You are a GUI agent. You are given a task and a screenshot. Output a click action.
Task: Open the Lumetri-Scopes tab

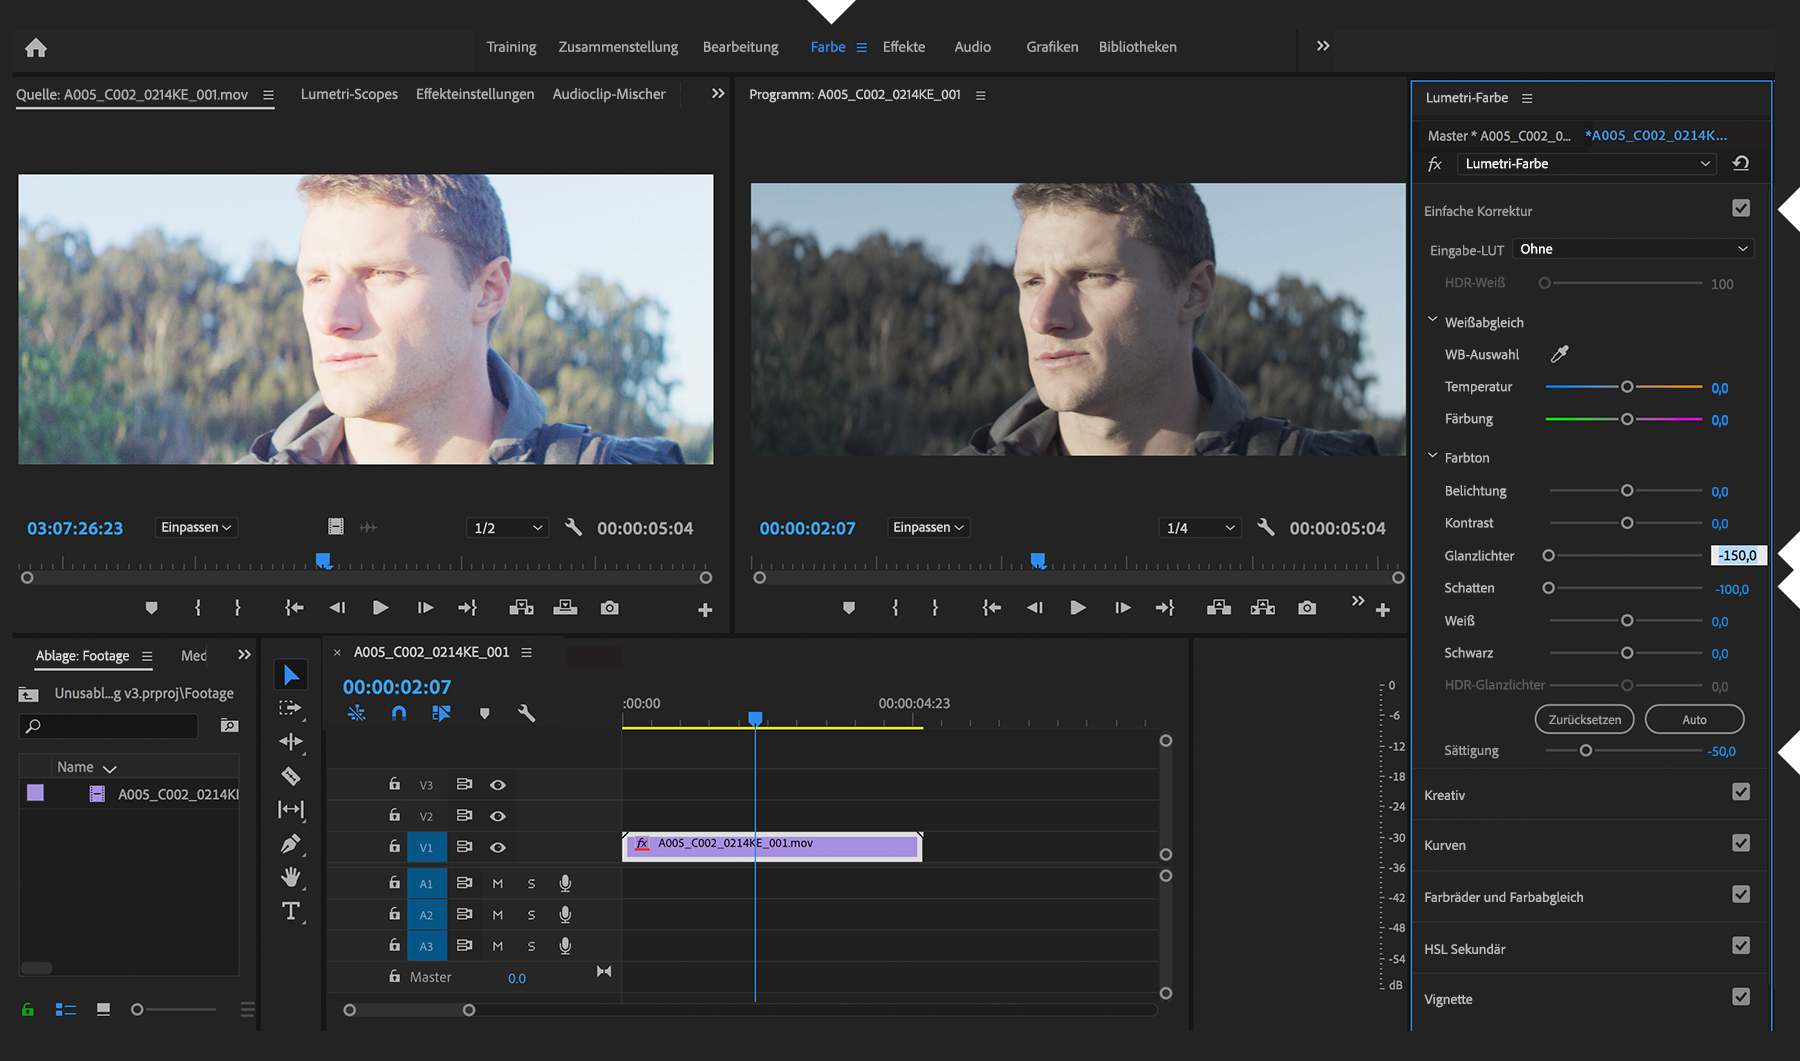pyautogui.click(x=348, y=93)
